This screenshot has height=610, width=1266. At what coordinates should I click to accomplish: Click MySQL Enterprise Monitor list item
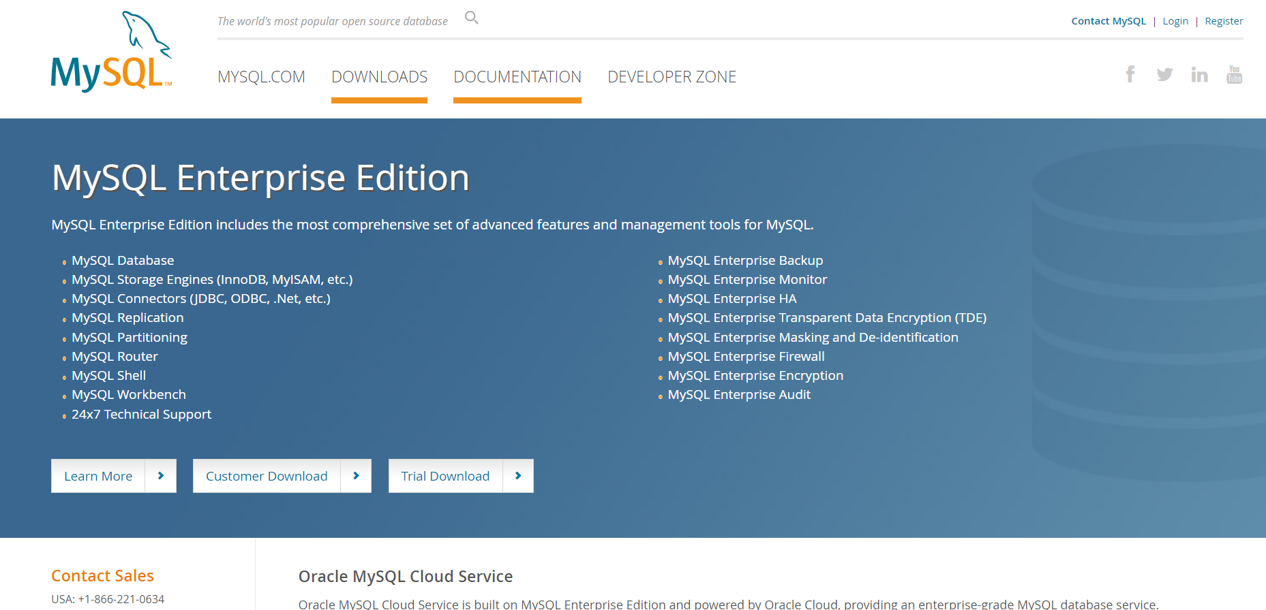pos(747,279)
